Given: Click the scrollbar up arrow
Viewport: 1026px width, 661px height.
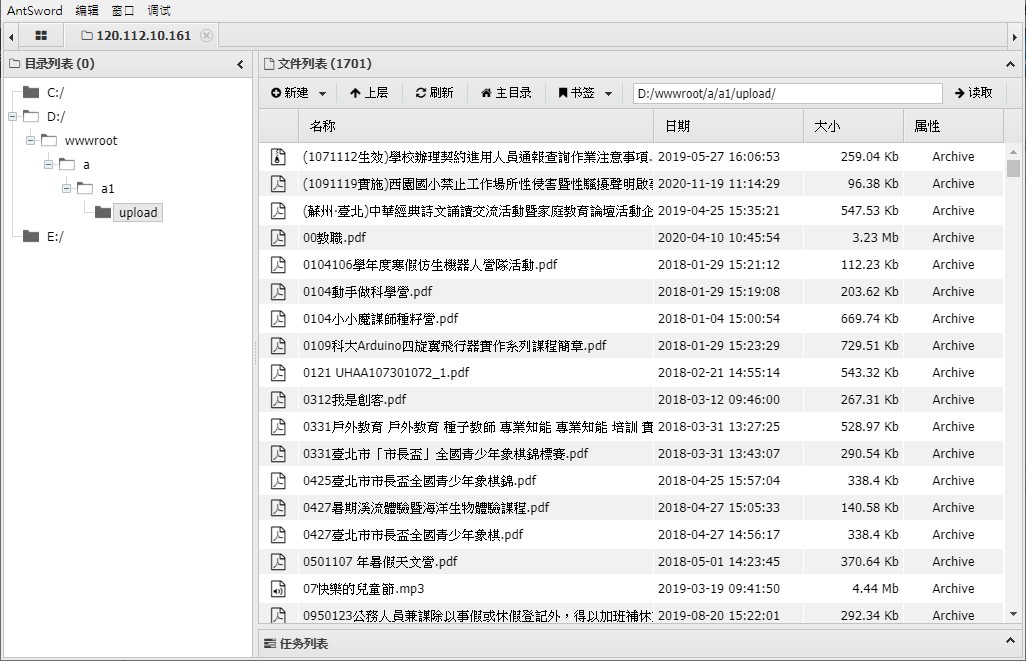Looking at the screenshot, I should [x=1013, y=152].
